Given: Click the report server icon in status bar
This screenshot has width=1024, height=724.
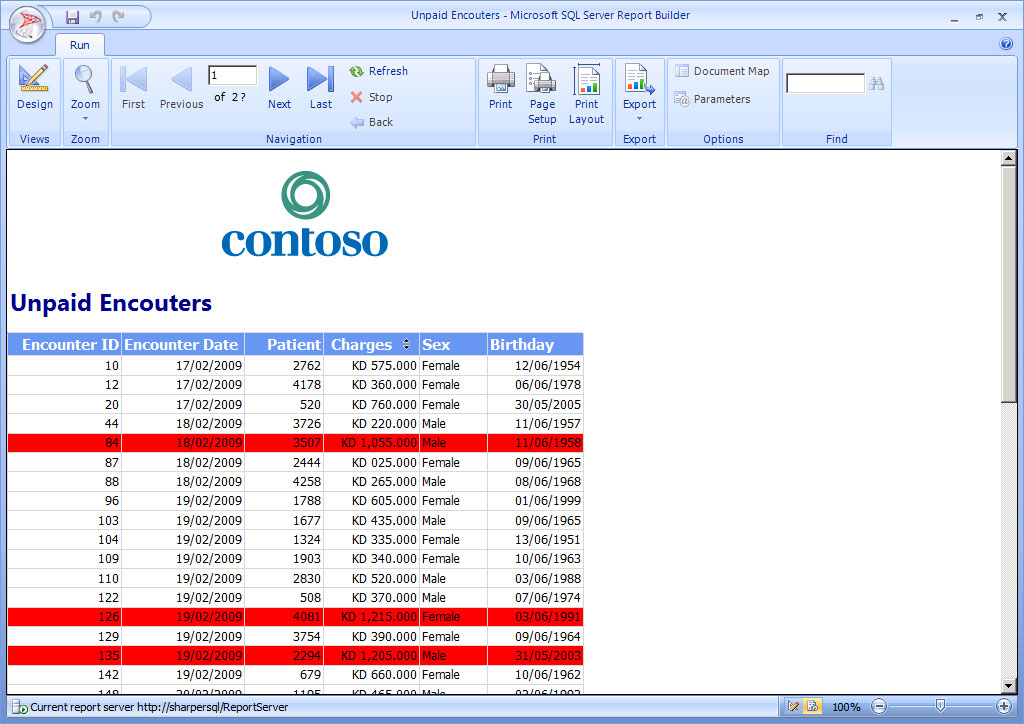Looking at the screenshot, I should pyautogui.click(x=20, y=707).
